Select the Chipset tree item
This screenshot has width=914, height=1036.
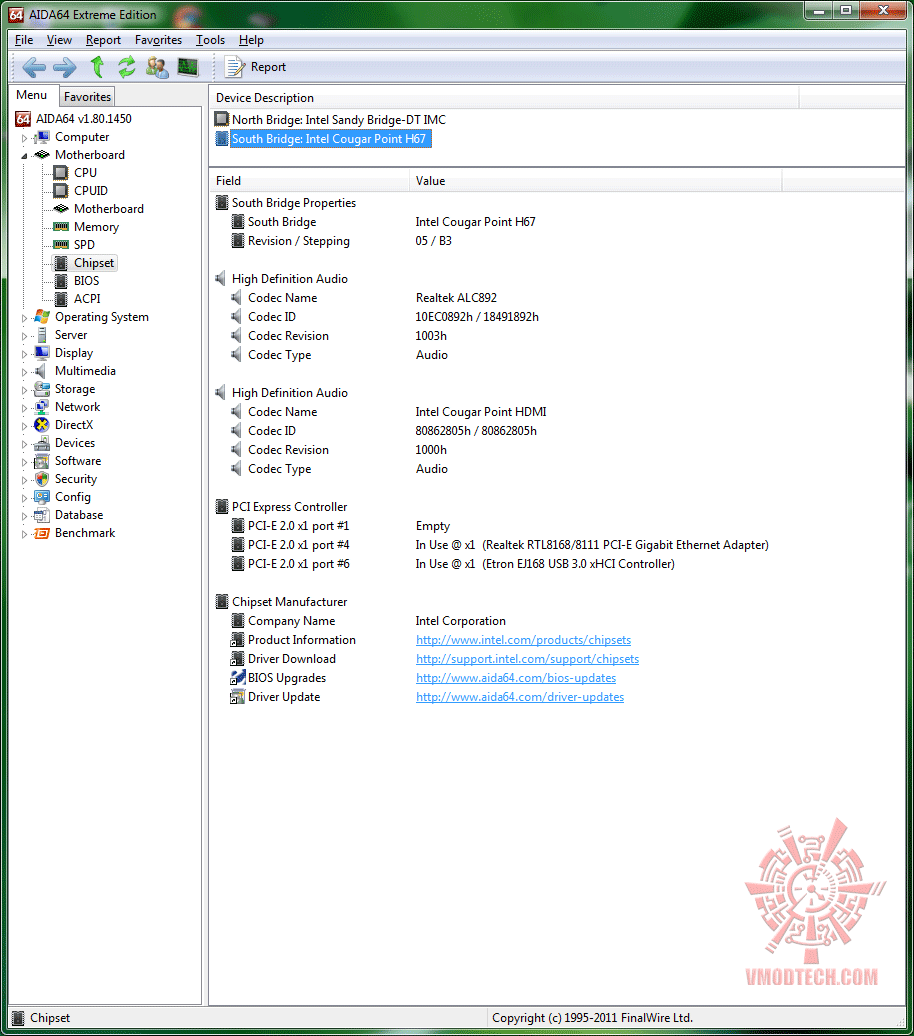click(93, 263)
